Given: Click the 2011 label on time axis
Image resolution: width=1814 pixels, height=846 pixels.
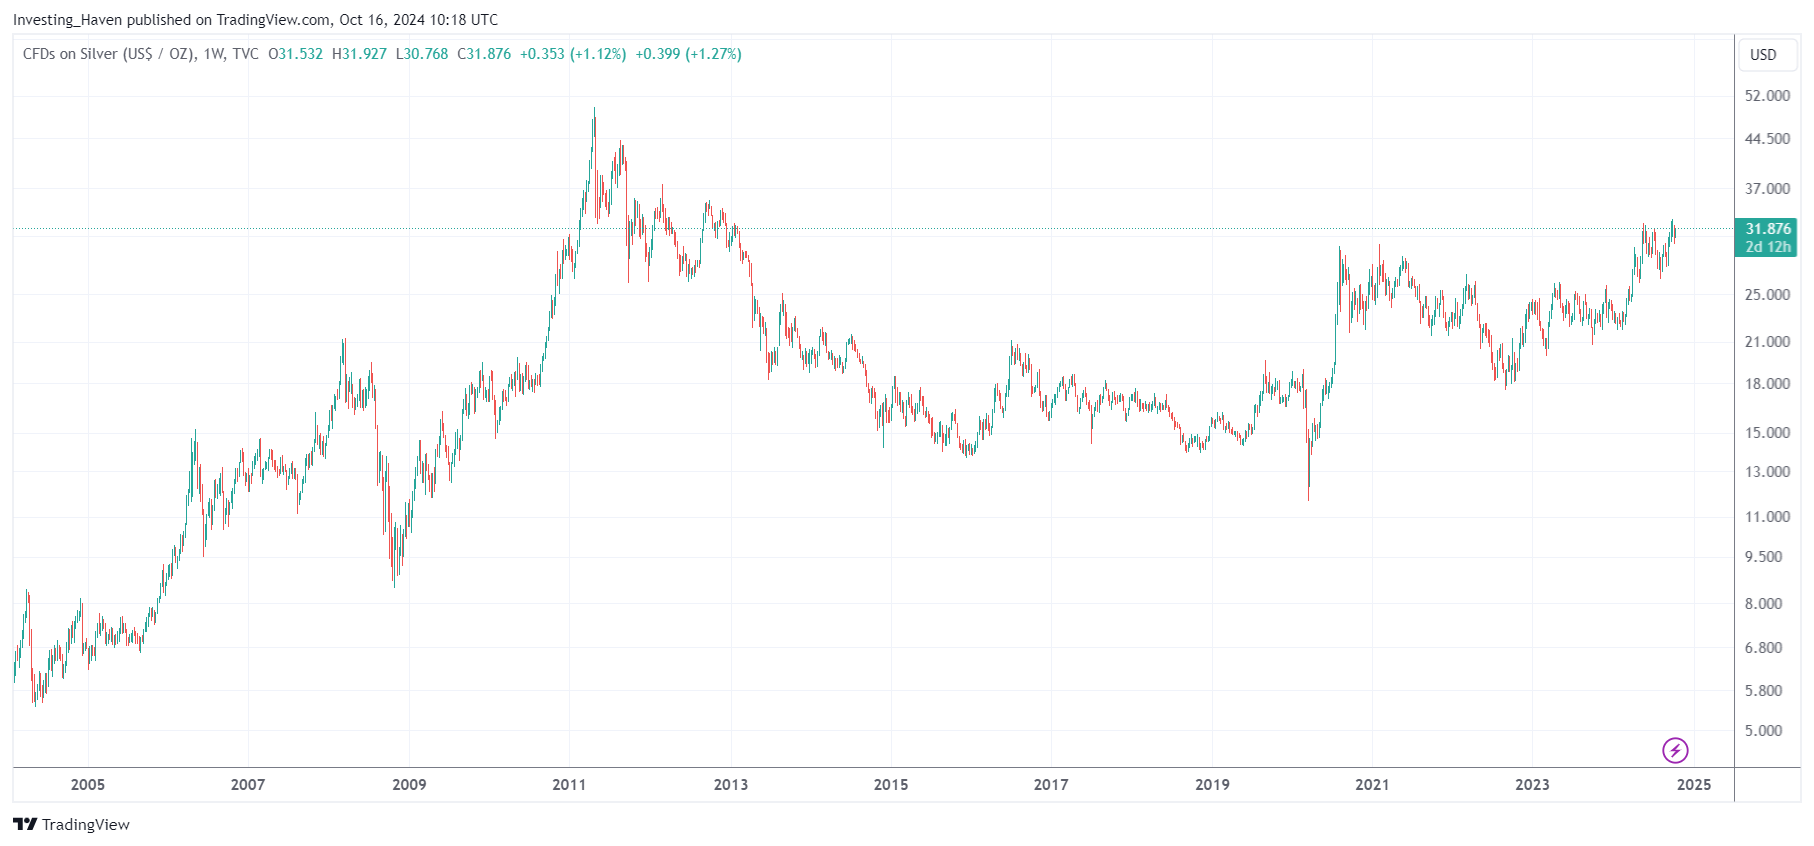Looking at the screenshot, I should [569, 785].
